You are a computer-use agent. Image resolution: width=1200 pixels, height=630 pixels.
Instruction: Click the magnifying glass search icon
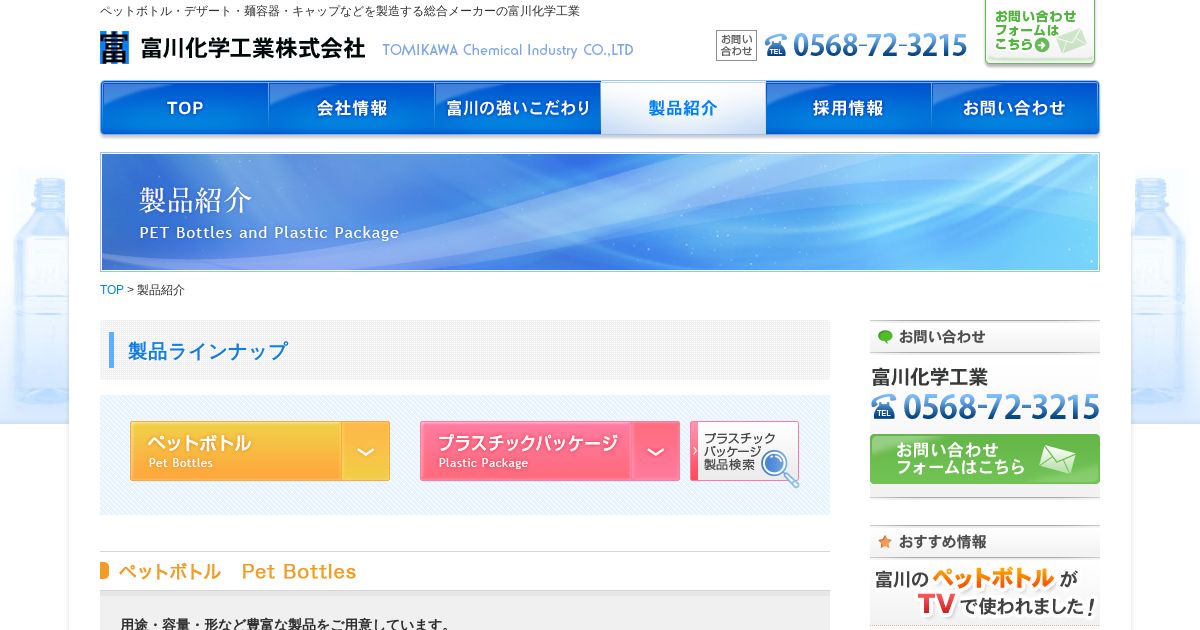pos(779,467)
